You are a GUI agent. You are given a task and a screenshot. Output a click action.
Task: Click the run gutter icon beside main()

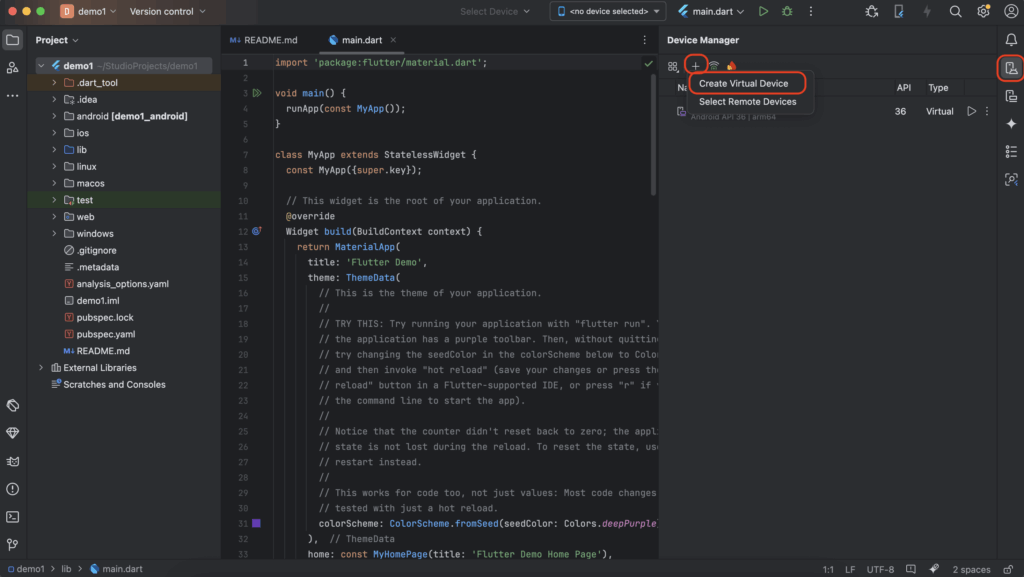(257, 93)
